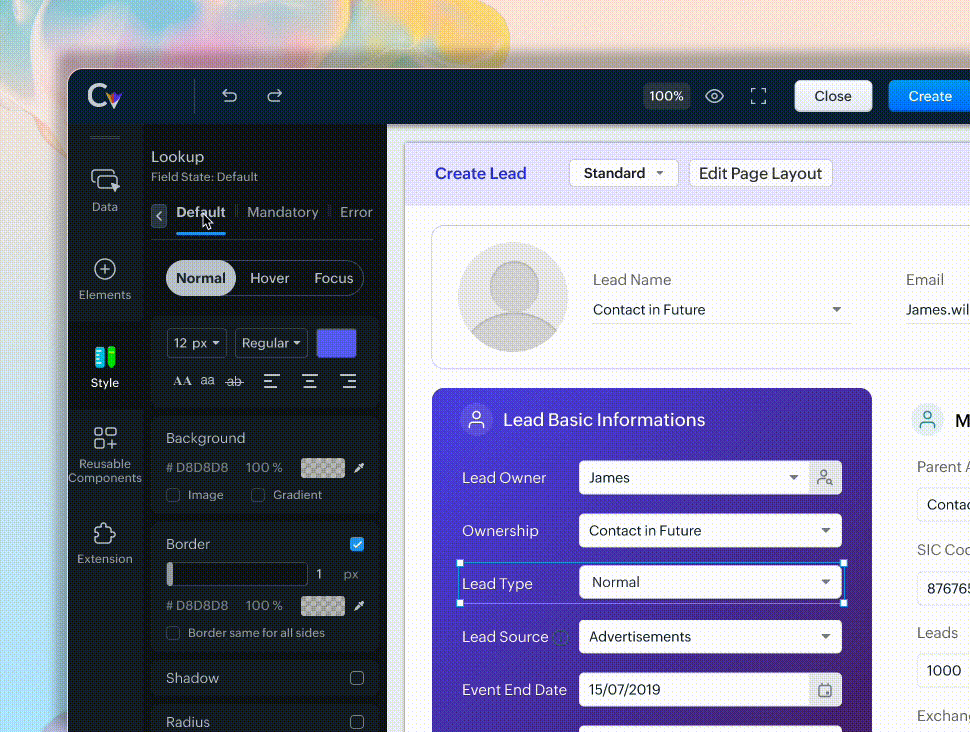Viewport: 970px width, 732px height.
Task: Enter fullscreen mode via frame icon
Action: (758, 96)
